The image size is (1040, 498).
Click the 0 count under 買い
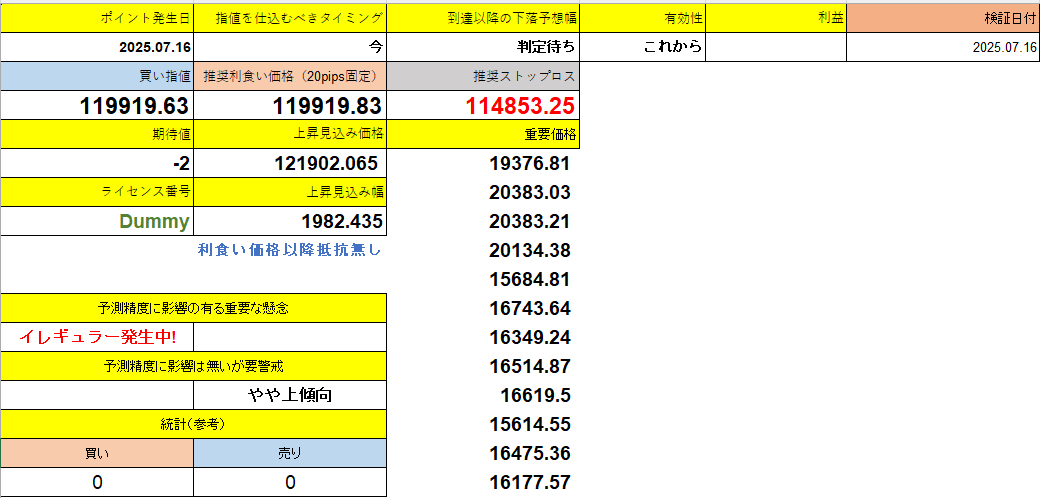click(97, 482)
